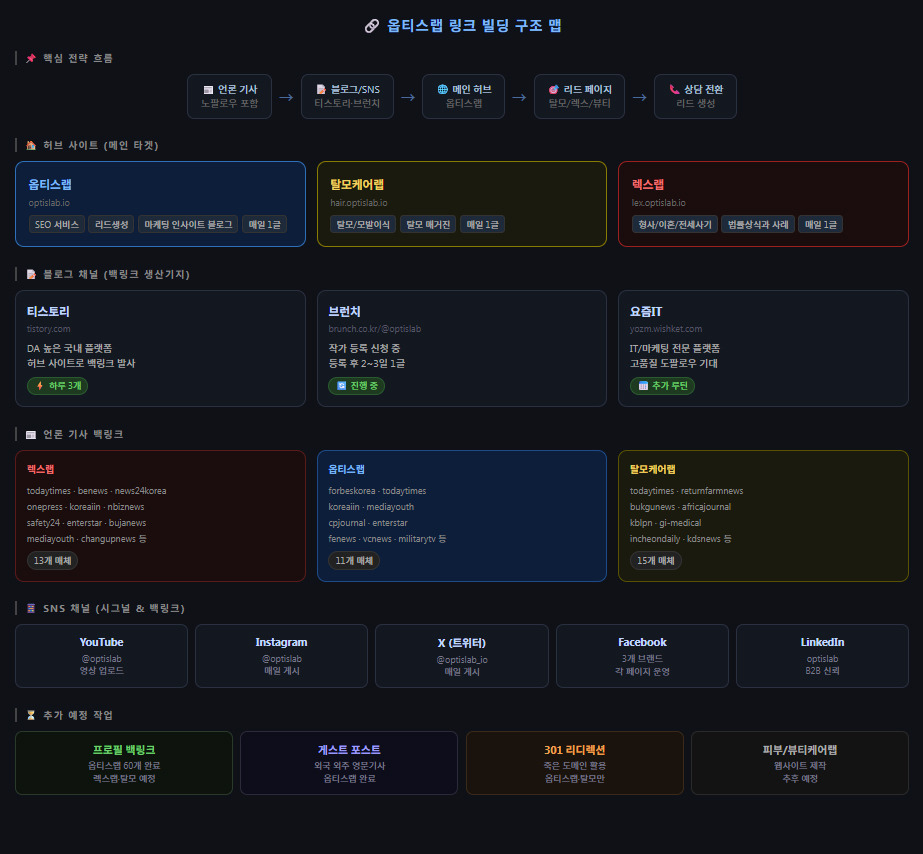Open the brunch.co.kr/@optislab link

coord(374,329)
